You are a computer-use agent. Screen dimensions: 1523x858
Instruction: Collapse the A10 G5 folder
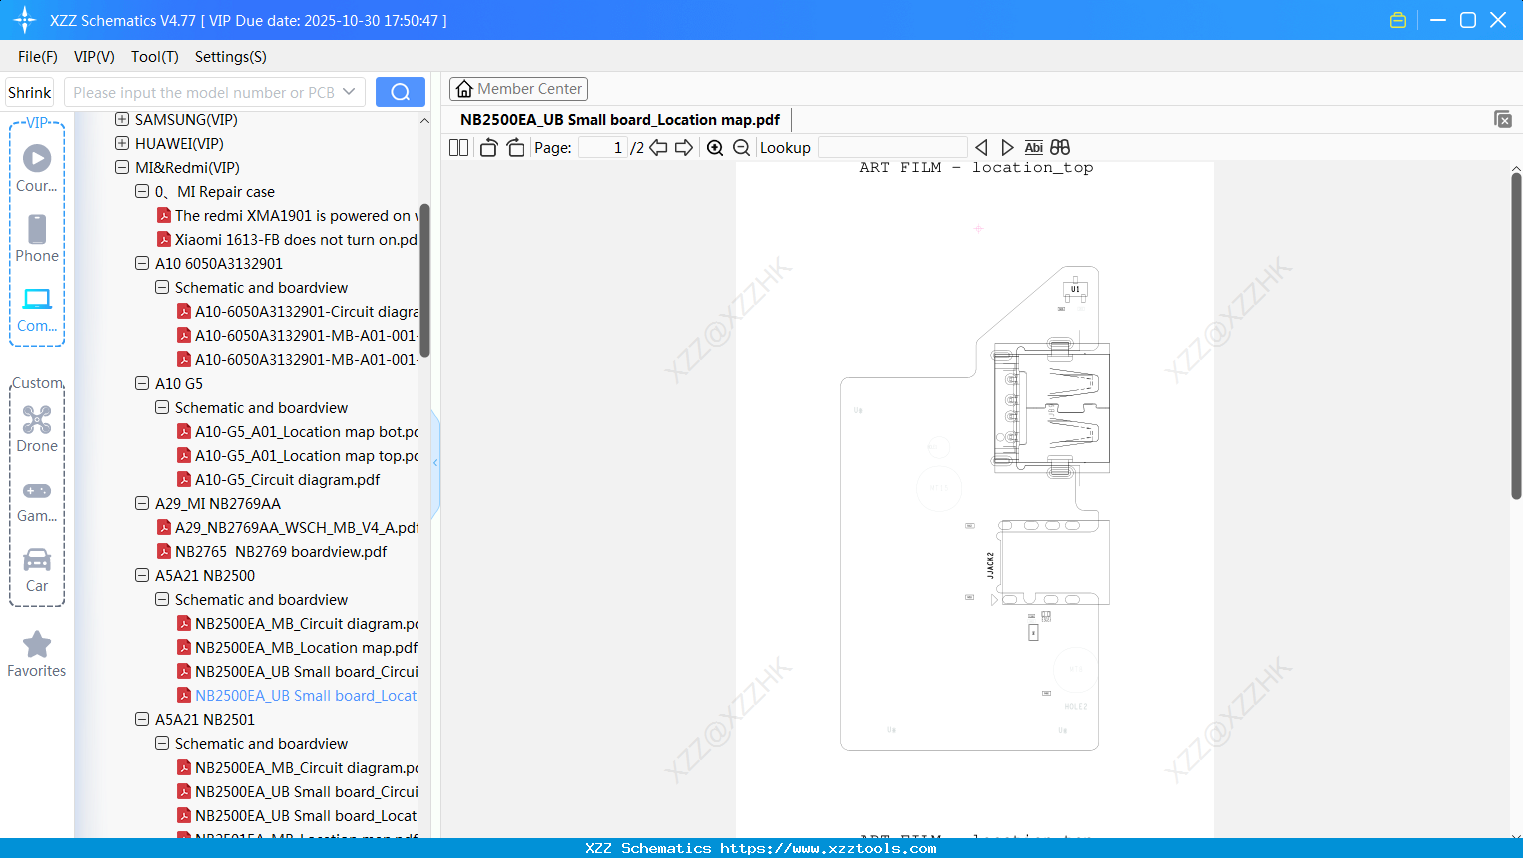tap(142, 384)
